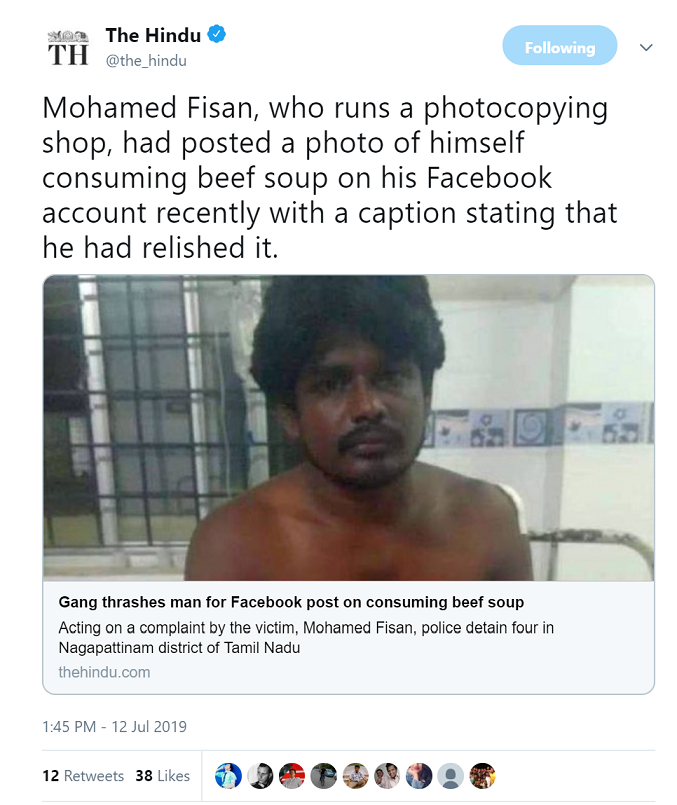This screenshot has height=805, width=677.
Task: Visit the thehindu.com domain link
Action: click(104, 672)
